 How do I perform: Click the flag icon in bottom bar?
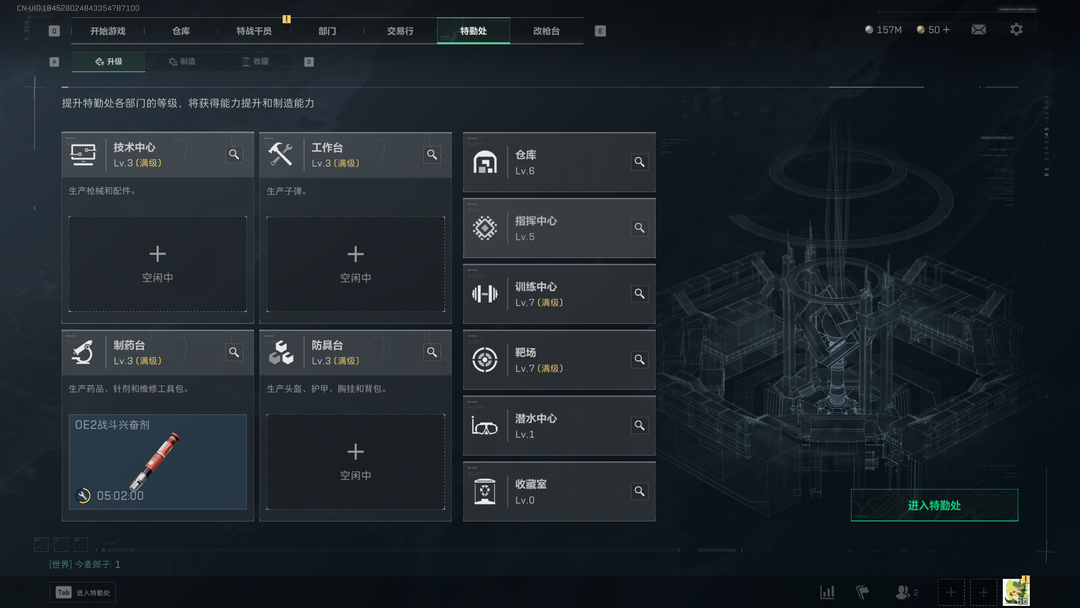(x=862, y=592)
